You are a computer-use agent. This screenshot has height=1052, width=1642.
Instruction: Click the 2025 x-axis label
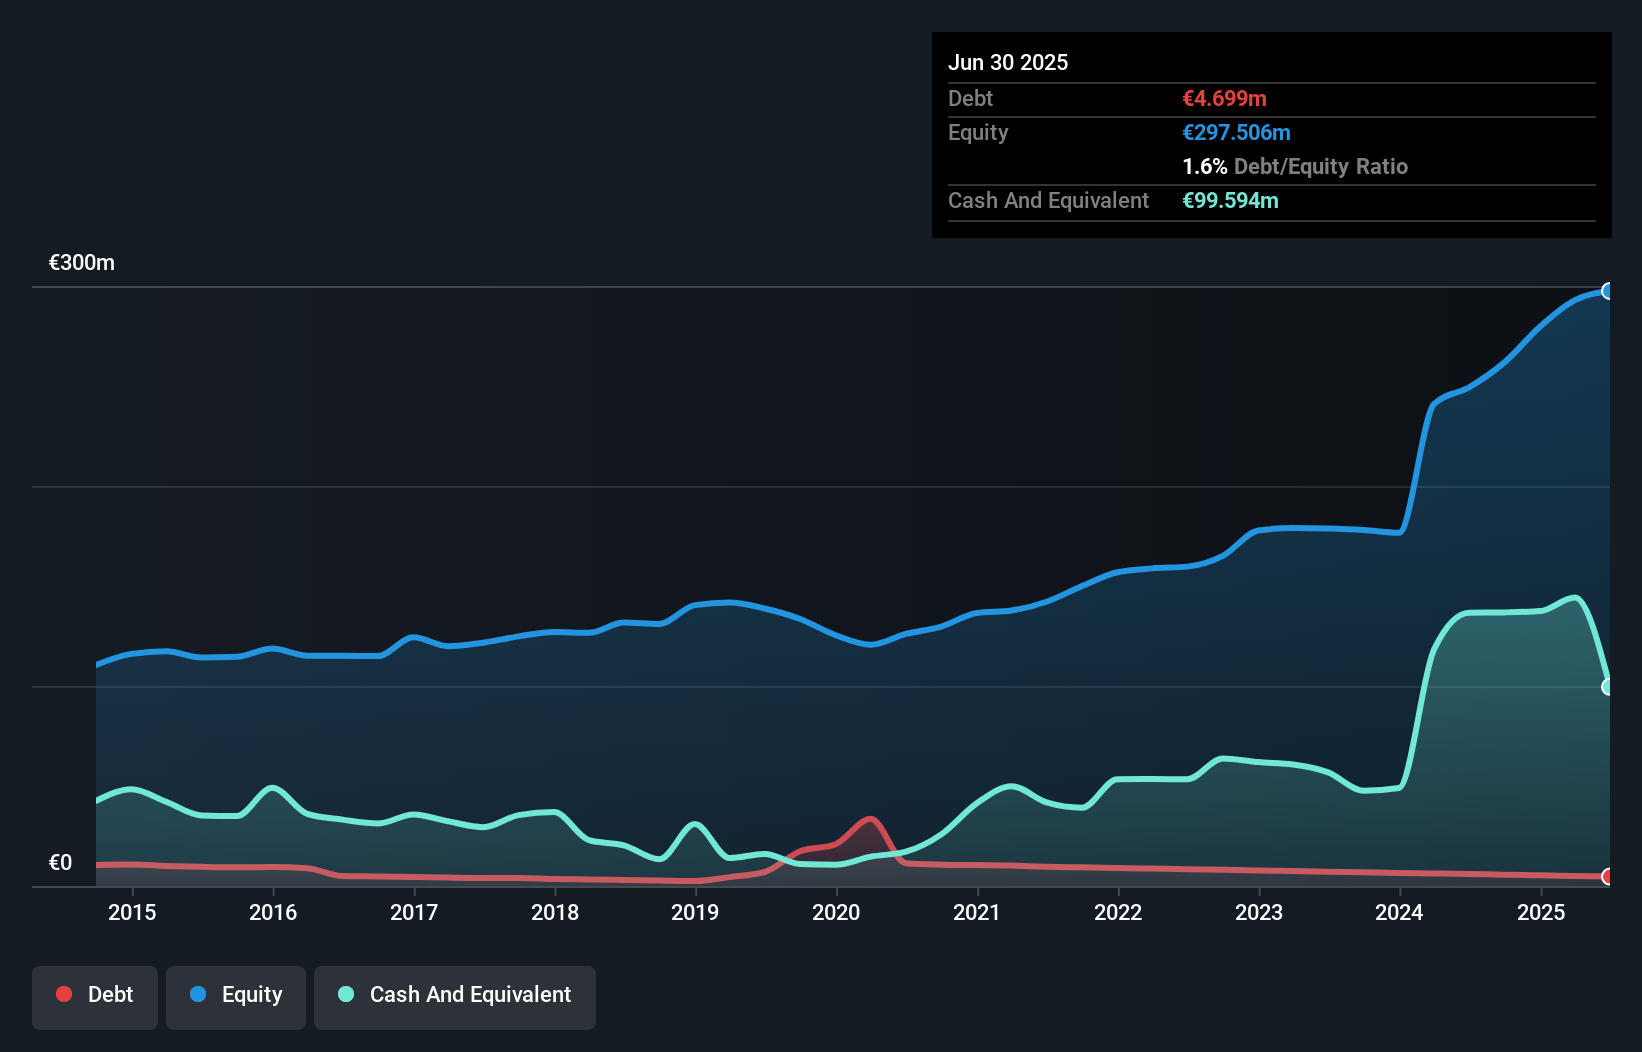[x=1540, y=912]
